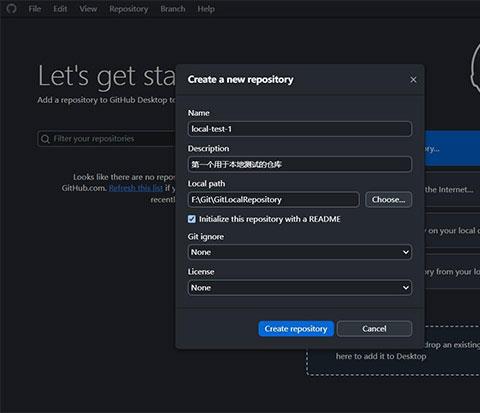Image resolution: width=480 pixels, height=413 pixels.
Task: Click the Description input field
Action: 300,164
